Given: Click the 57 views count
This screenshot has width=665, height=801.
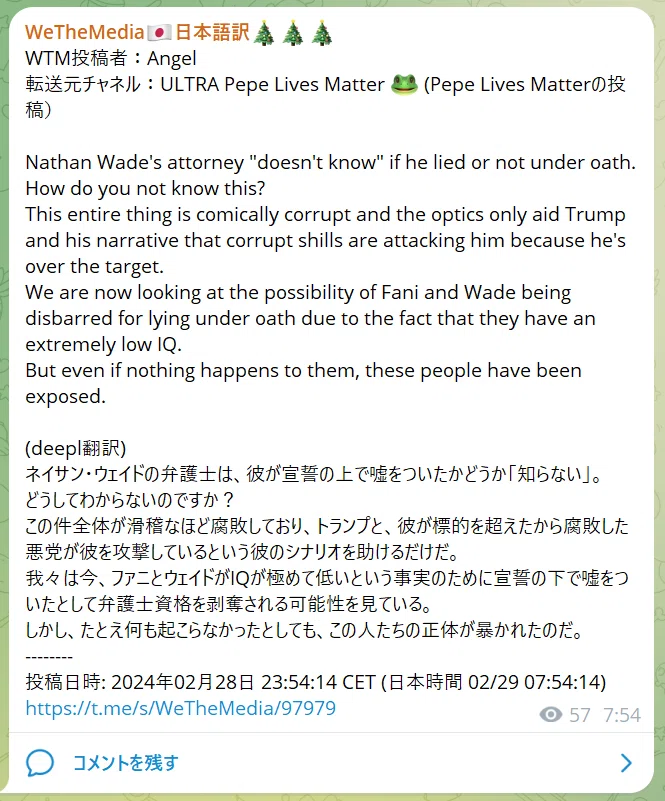Looking at the screenshot, I should click(x=580, y=715).
